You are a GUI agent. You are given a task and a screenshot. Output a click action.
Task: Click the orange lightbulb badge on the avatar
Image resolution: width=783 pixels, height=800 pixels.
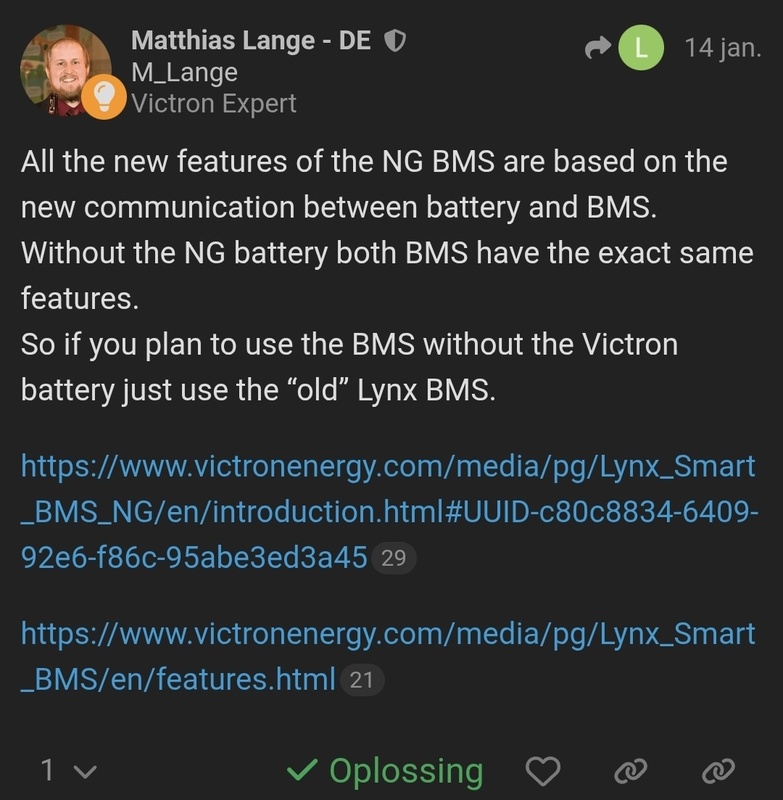tap(103, 97)
